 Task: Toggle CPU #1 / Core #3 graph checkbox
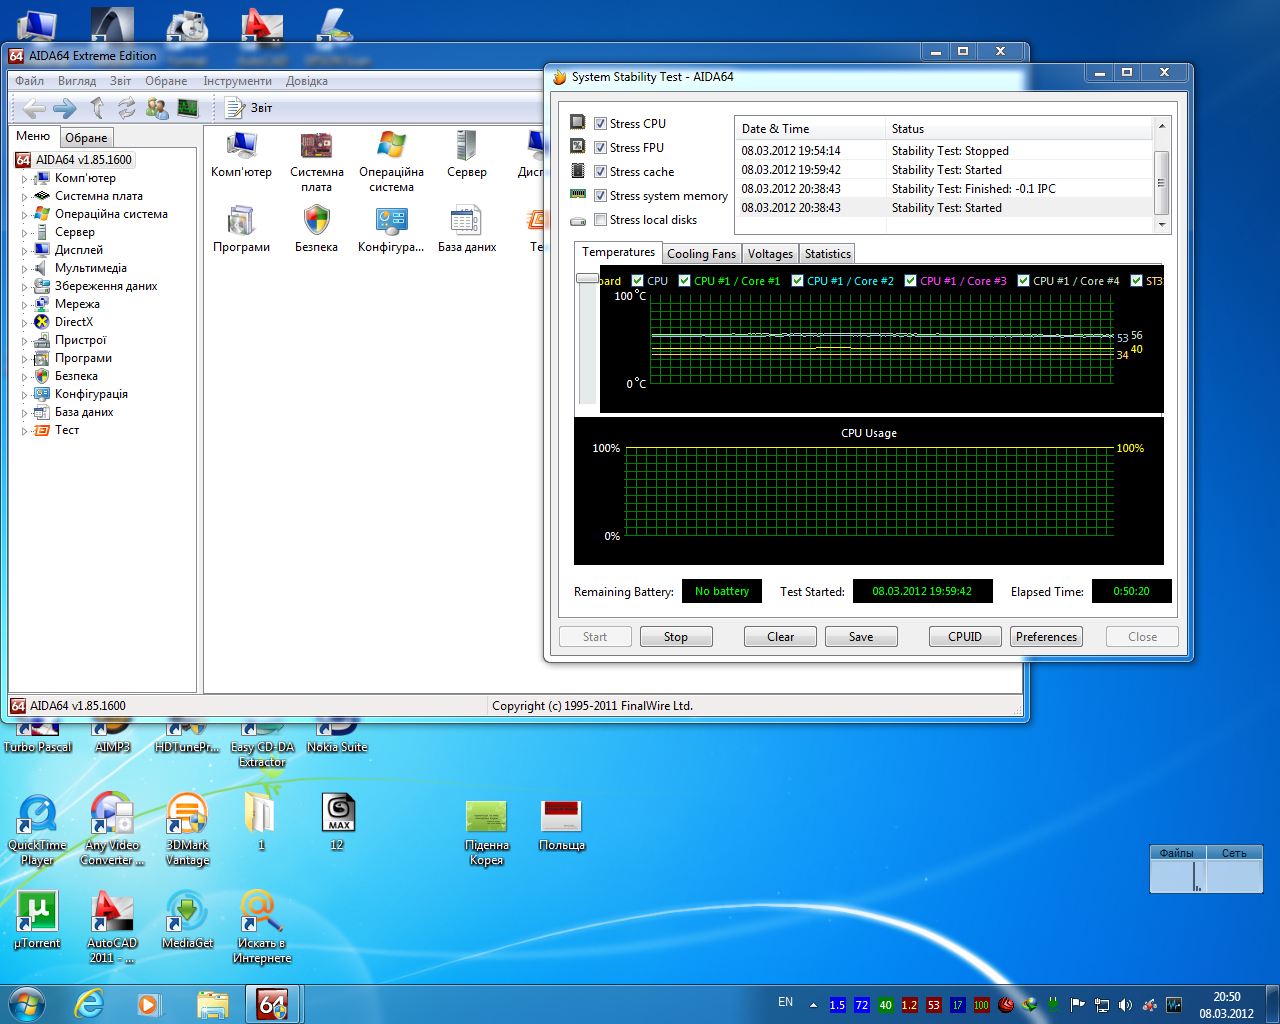(910, 281)
